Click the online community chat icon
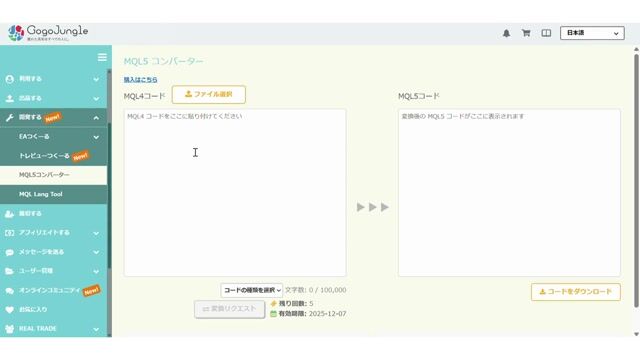Image resolution: width=640 pixels, height=360 pixels. tap(10, 291)
